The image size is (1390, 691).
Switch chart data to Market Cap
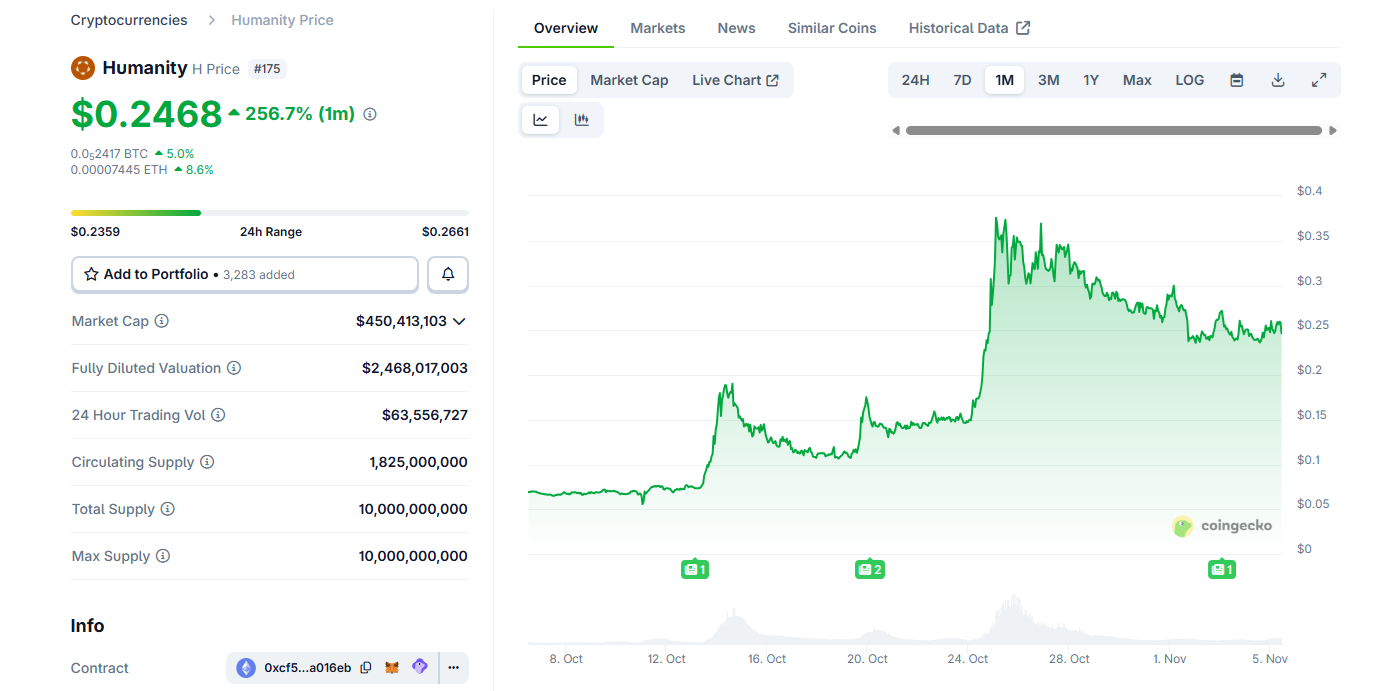(629, 80)
